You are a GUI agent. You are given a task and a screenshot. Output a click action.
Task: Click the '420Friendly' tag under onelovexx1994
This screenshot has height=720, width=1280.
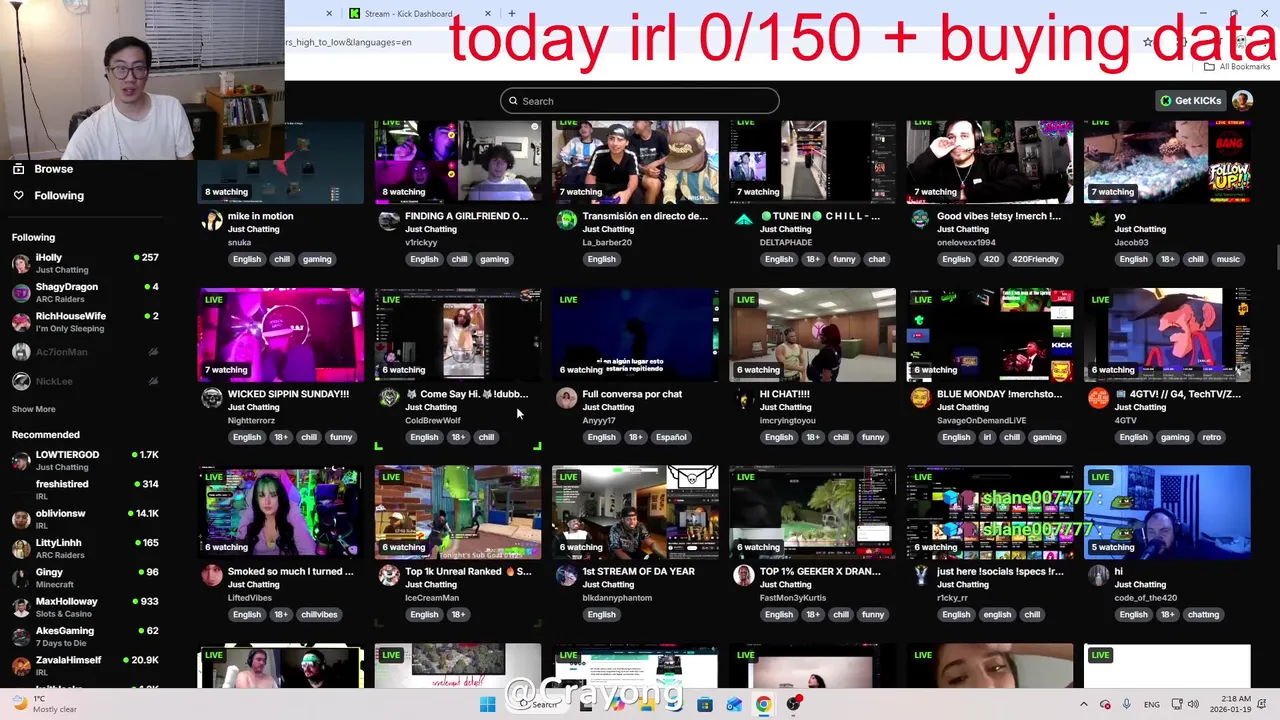[1035, 259]
